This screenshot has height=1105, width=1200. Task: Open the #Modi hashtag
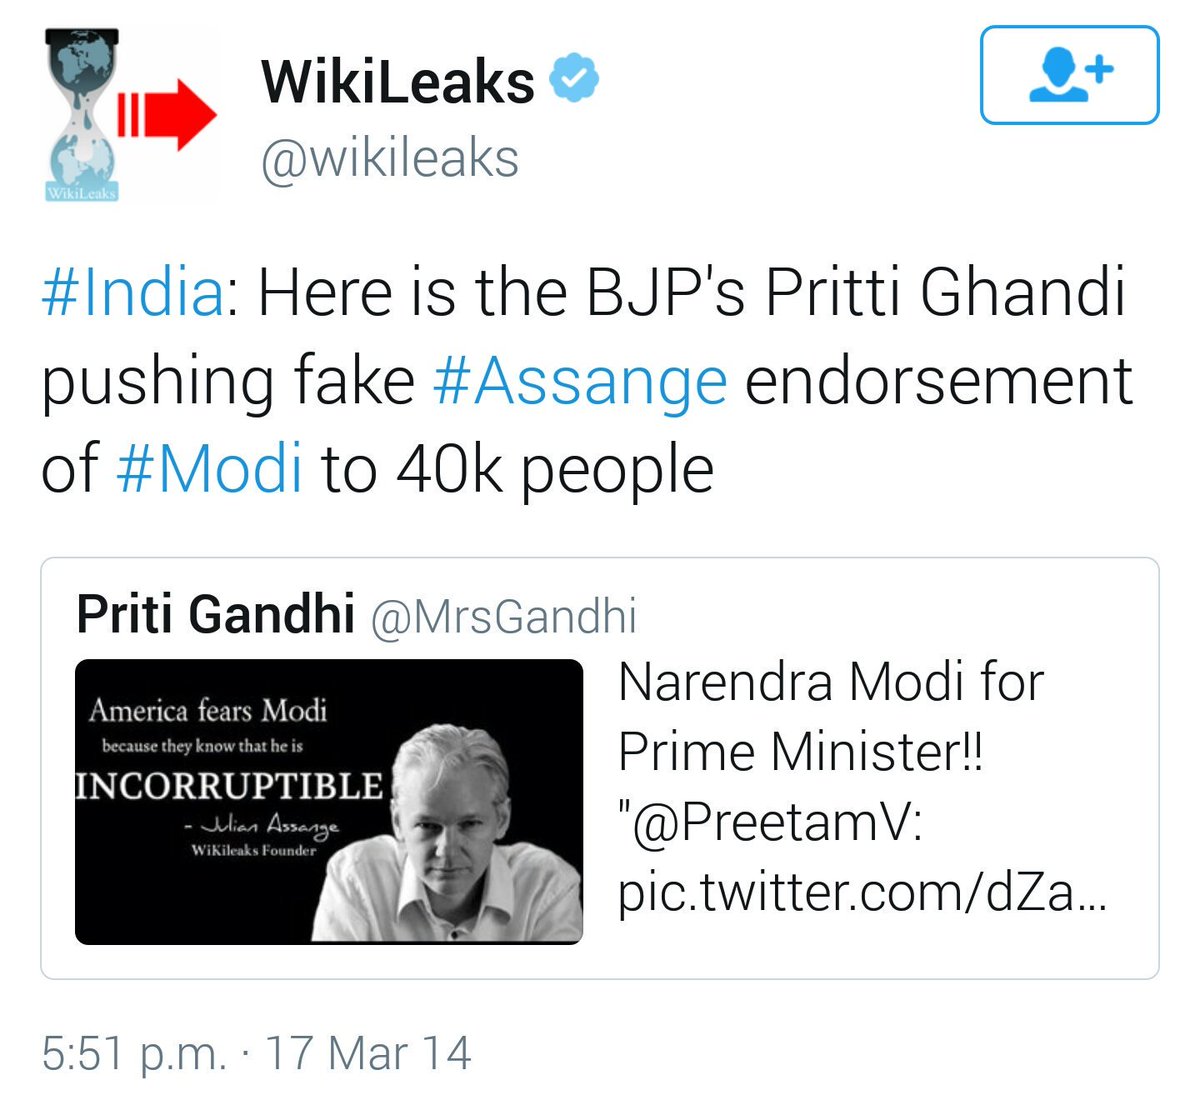[209, 469]
